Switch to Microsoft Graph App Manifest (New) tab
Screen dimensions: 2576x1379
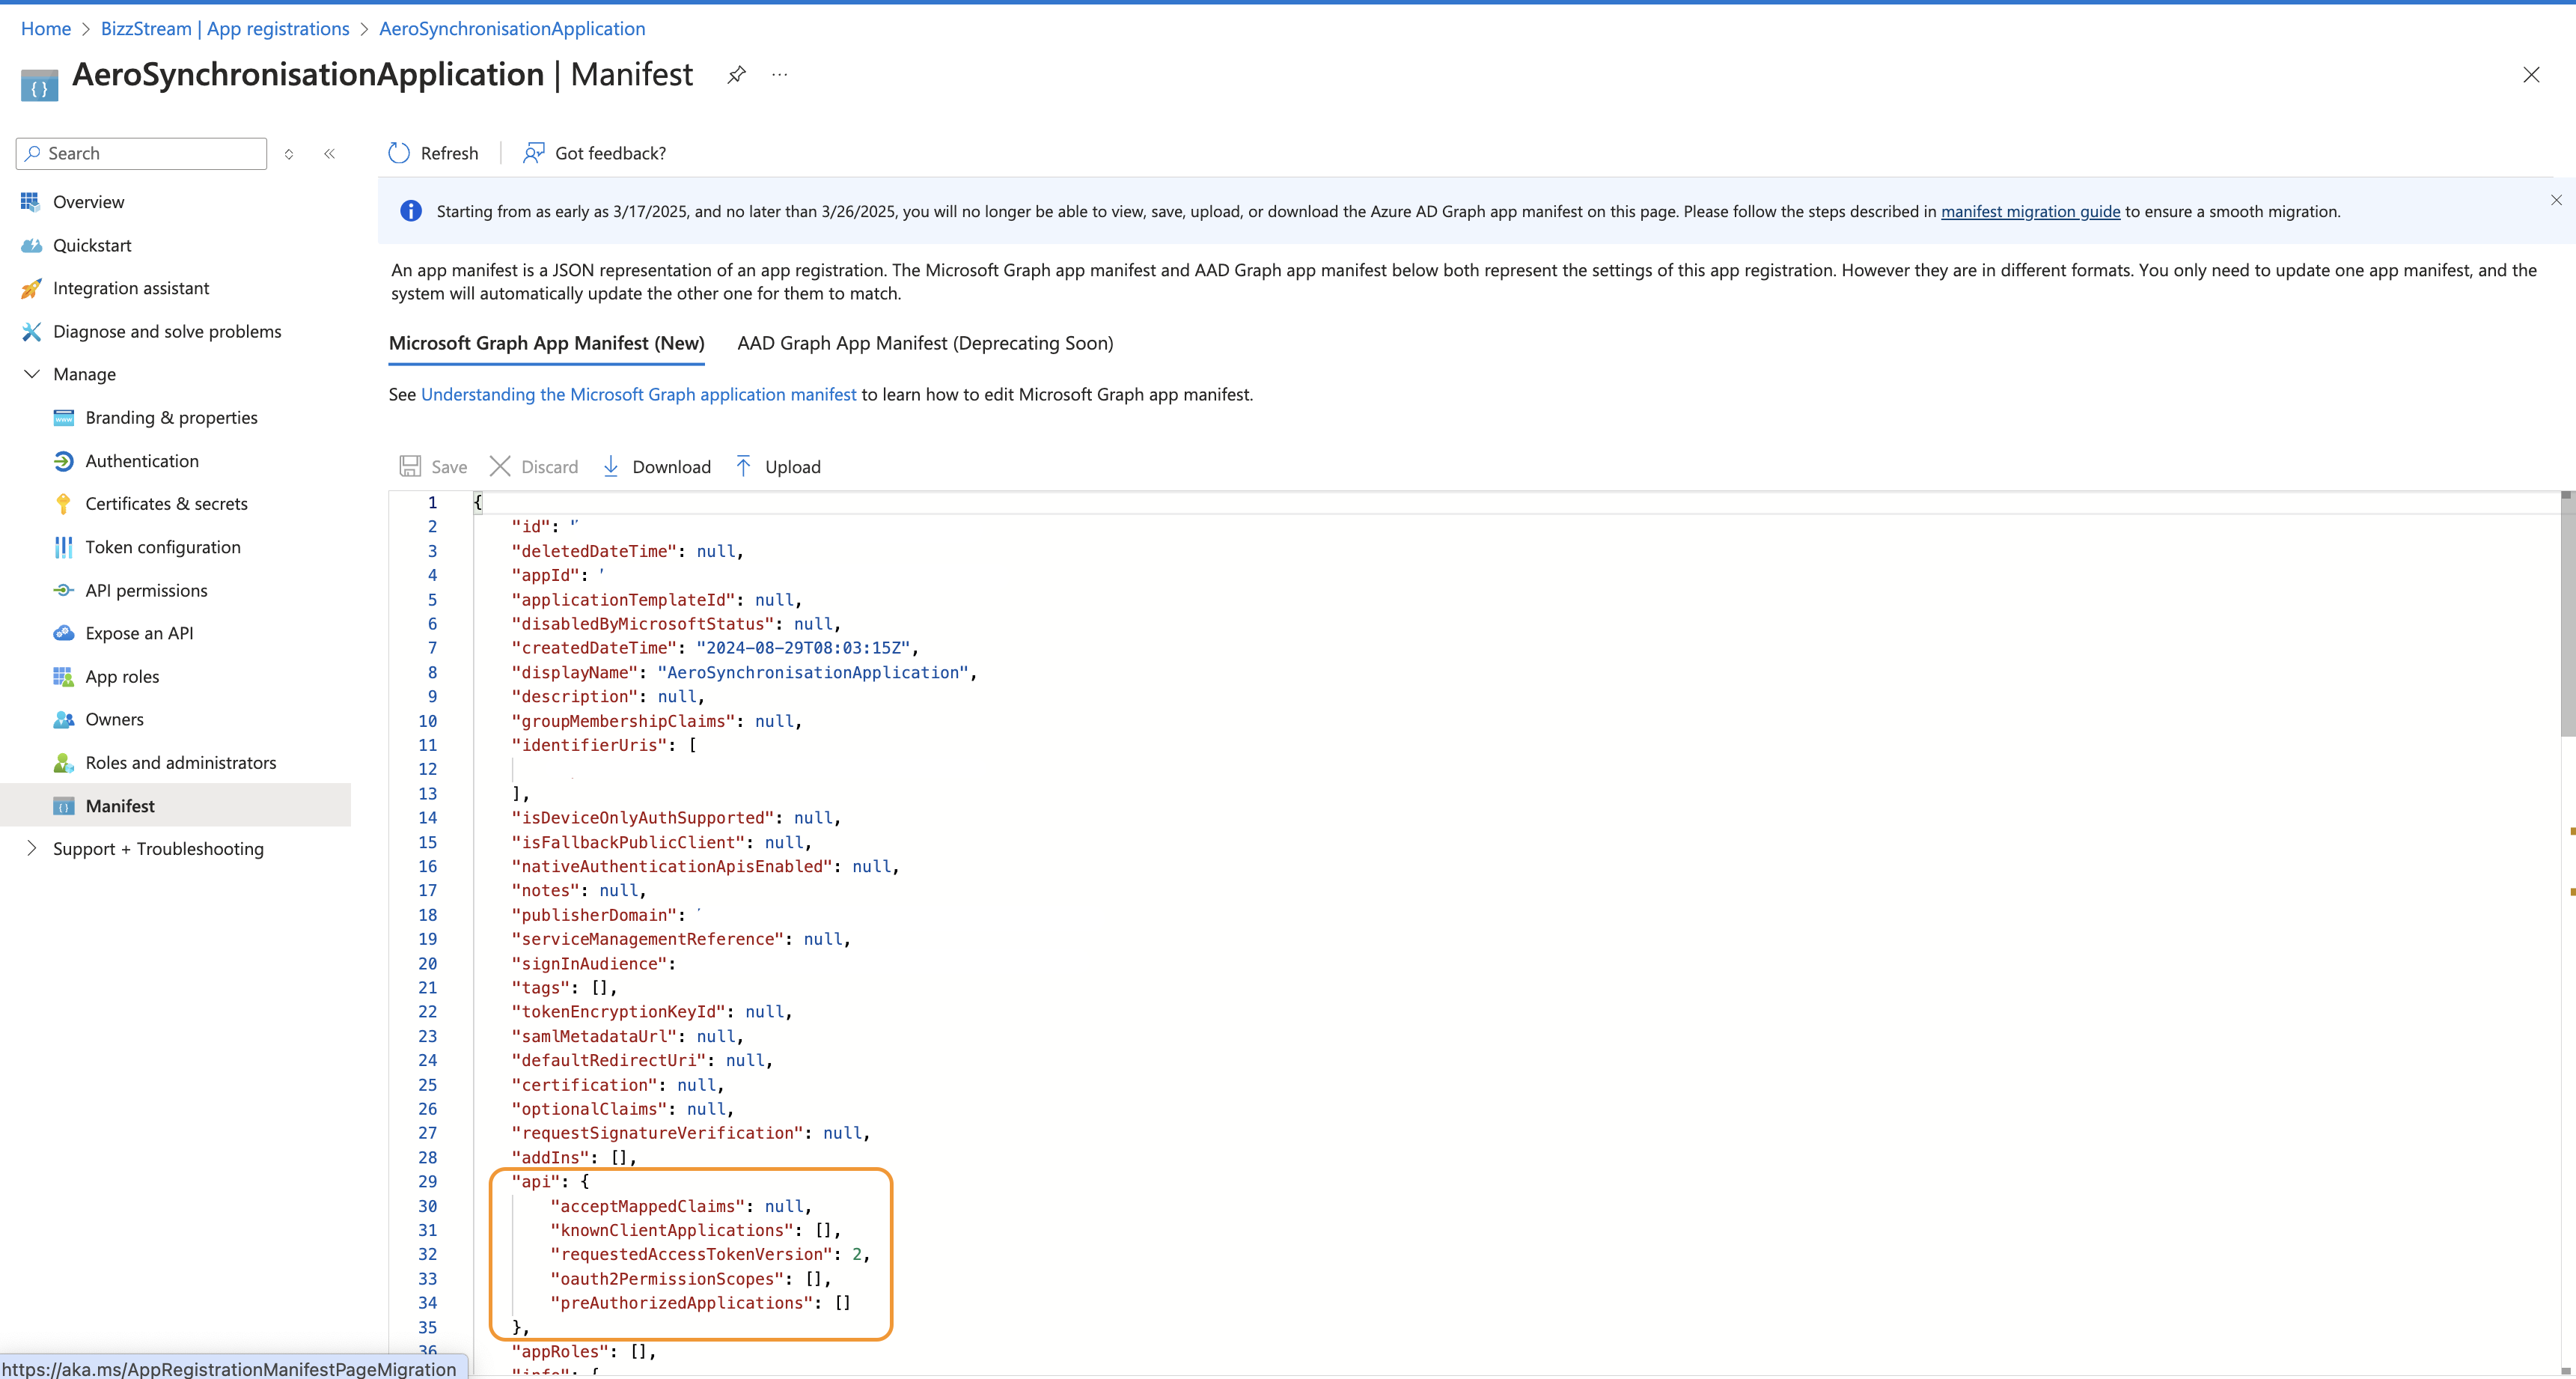pyautogui.click(x=546, y=343)
